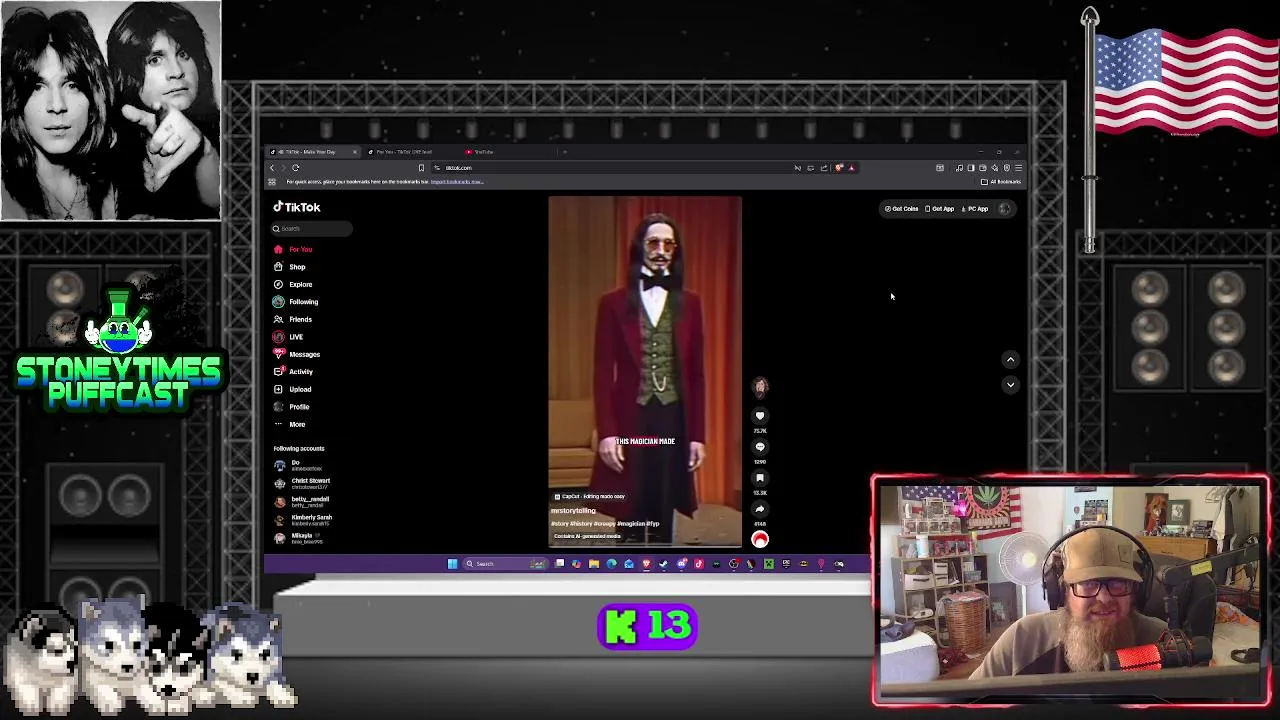Click the Get Coins button
1280x720 pixels.
click(902, 209)
